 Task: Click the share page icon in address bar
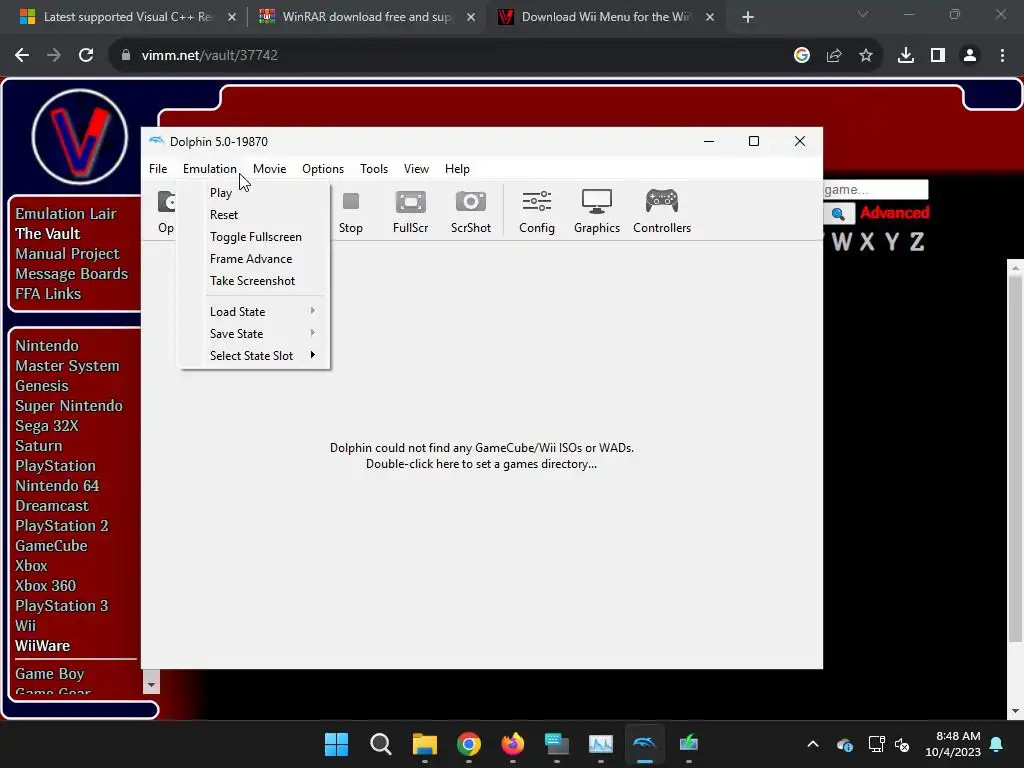coord(834,56)
